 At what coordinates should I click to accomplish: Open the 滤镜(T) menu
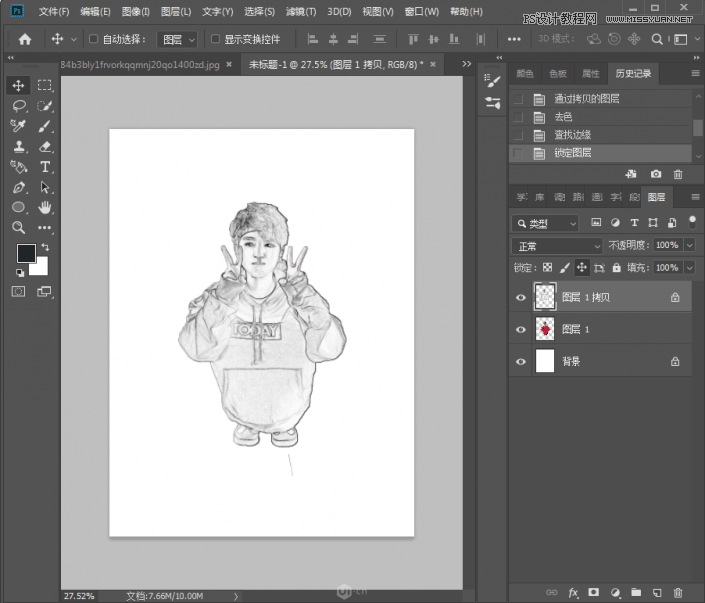coord(301,12)
